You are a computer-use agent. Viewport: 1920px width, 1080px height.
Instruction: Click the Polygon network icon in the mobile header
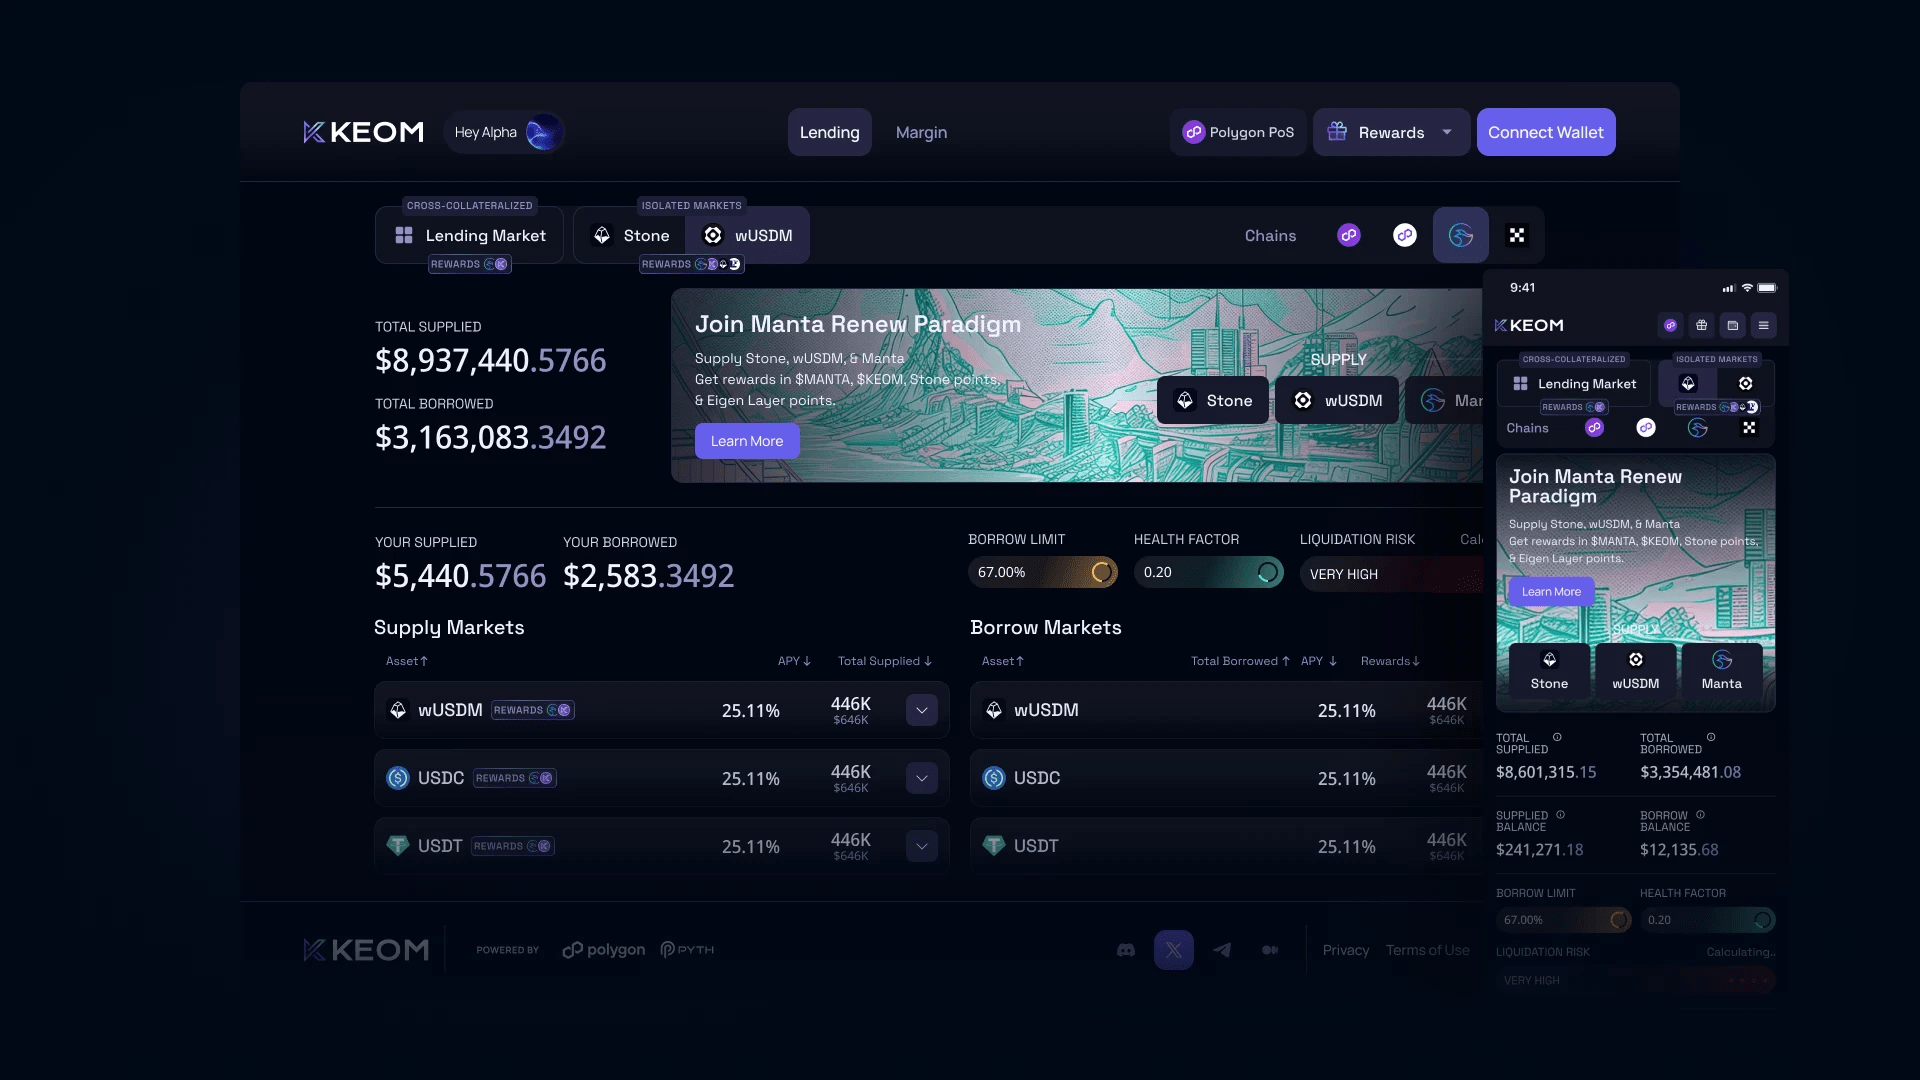point(1671,325)
